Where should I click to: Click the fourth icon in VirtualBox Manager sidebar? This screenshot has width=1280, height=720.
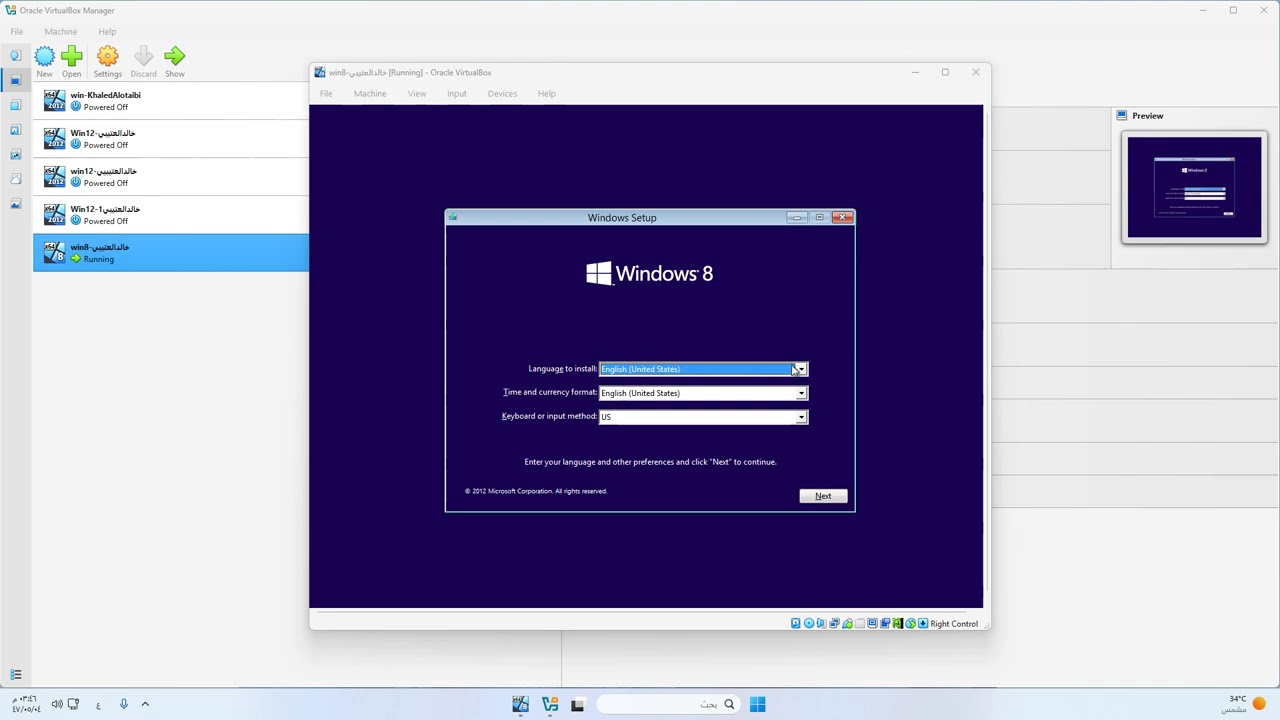15,130
